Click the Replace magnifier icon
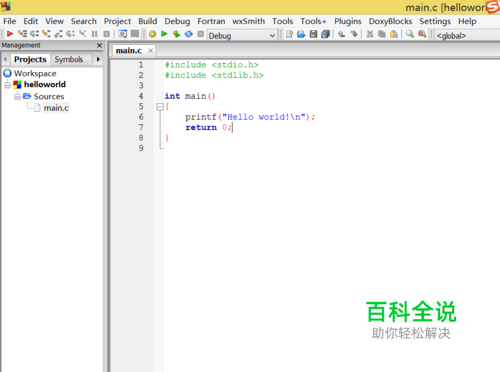This screenshot has width=500, height=372. pos(422,34)
